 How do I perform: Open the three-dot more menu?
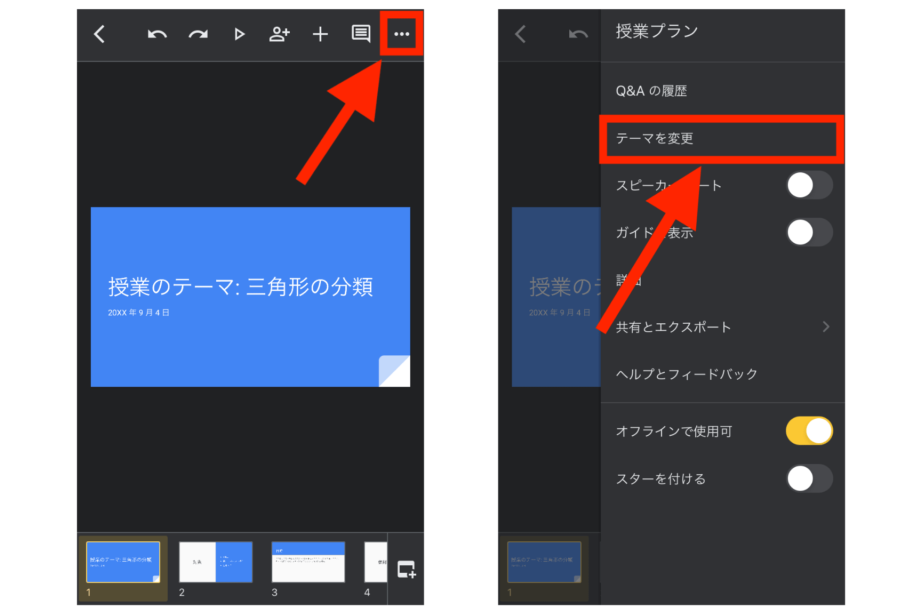coord(402,35)
